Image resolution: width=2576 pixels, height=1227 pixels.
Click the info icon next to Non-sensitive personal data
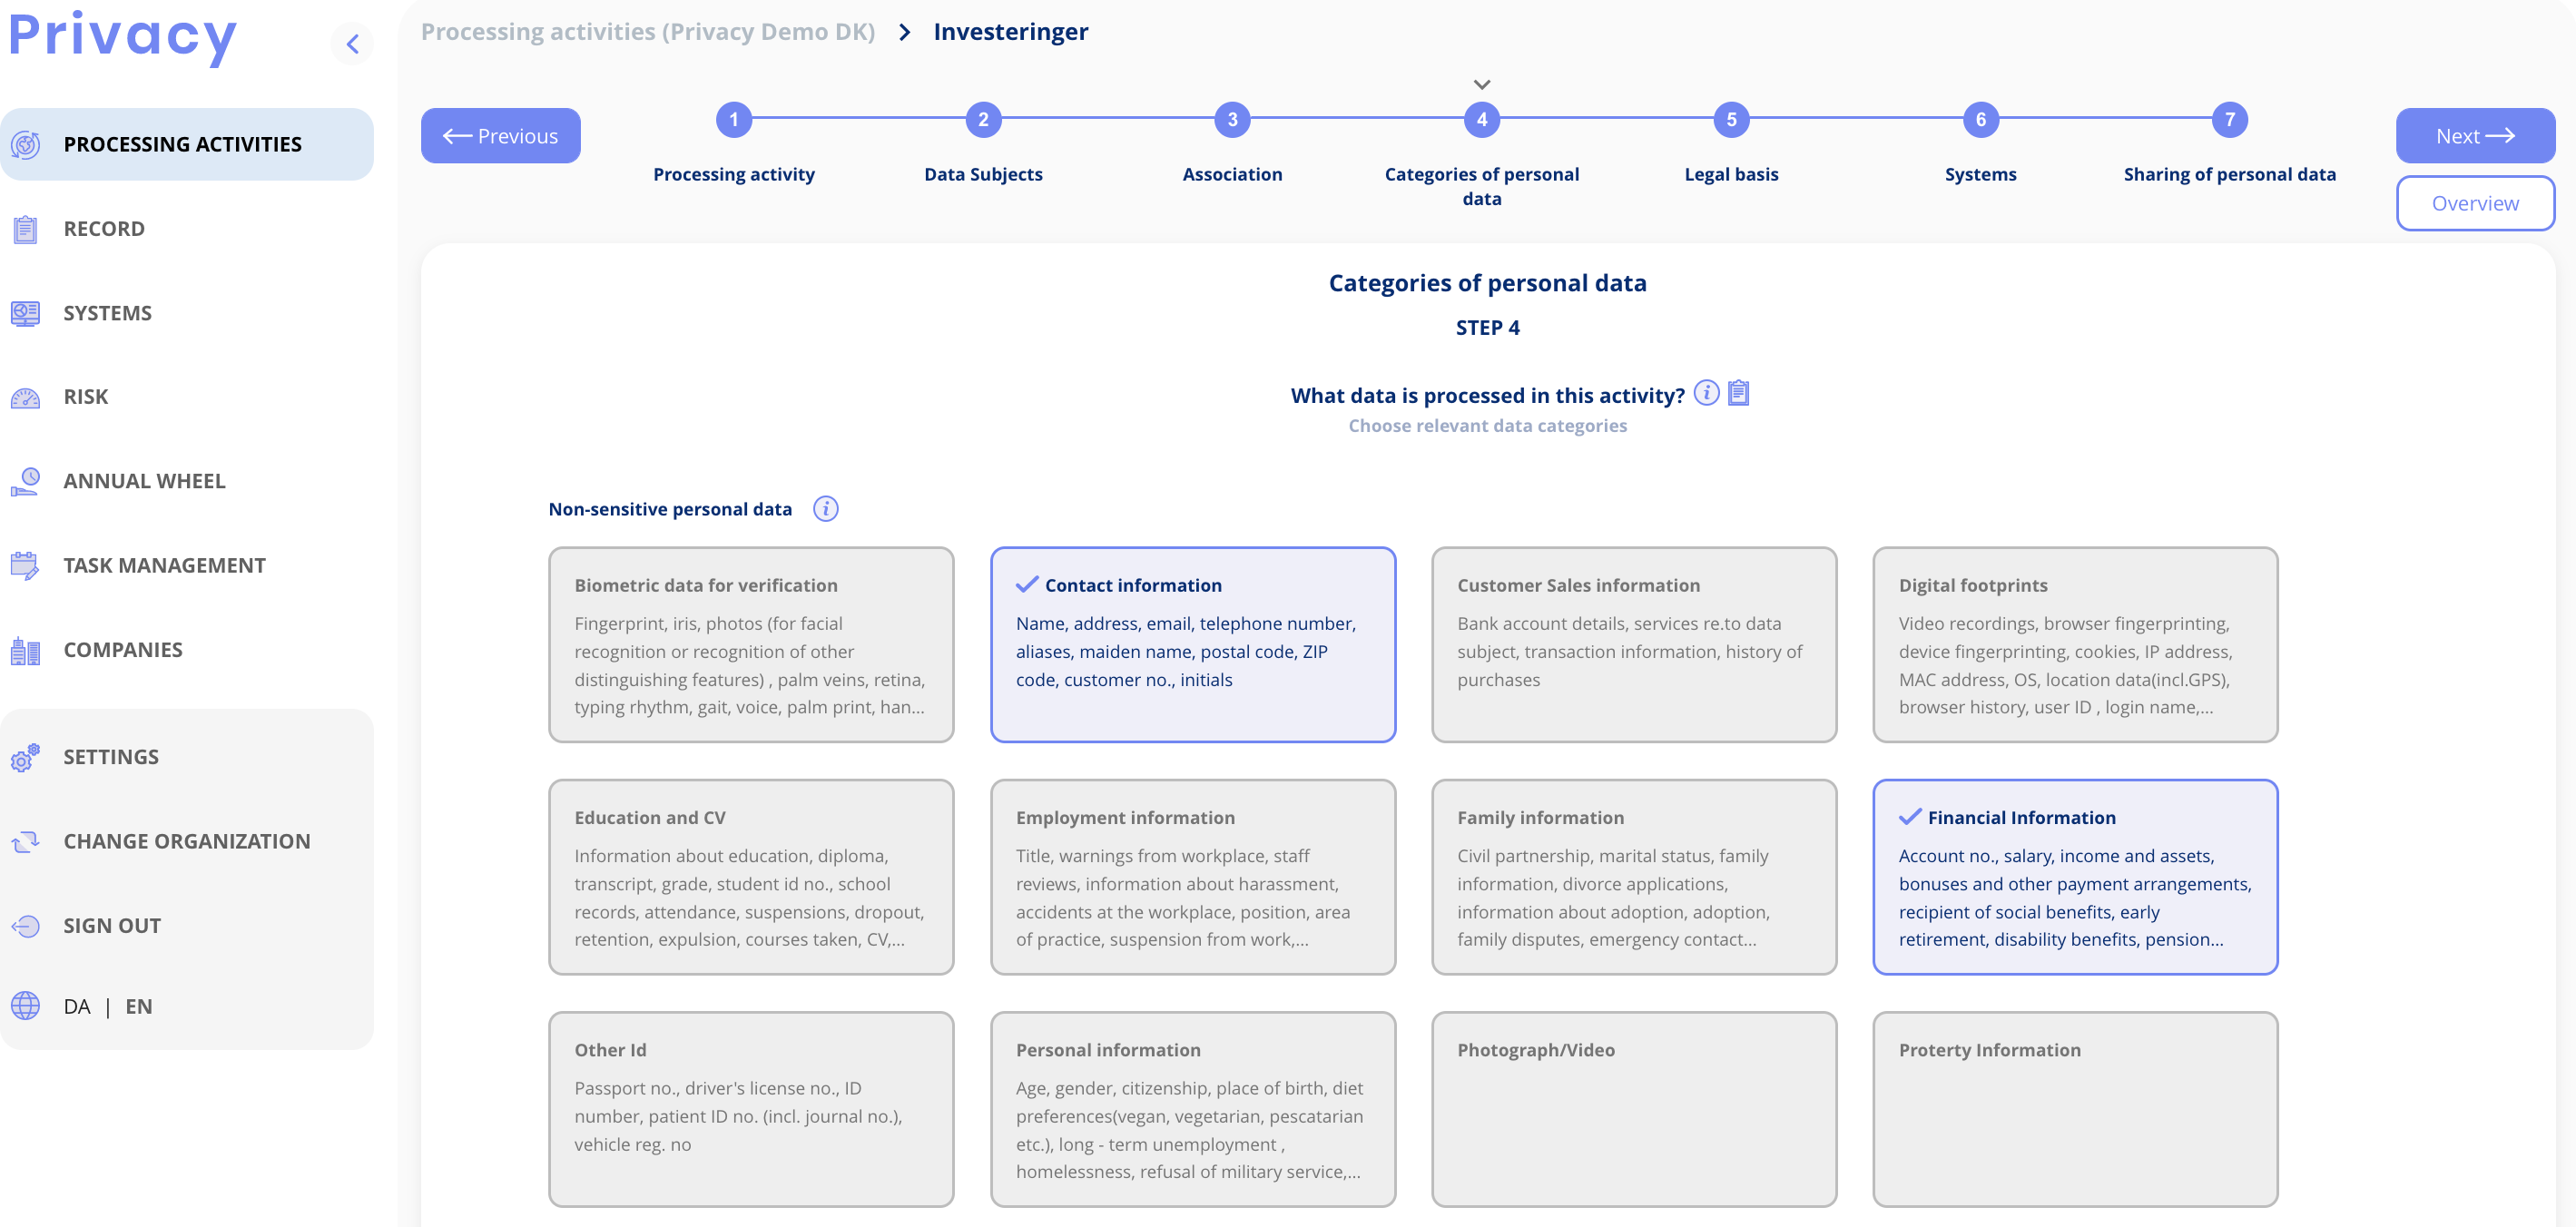825,507
